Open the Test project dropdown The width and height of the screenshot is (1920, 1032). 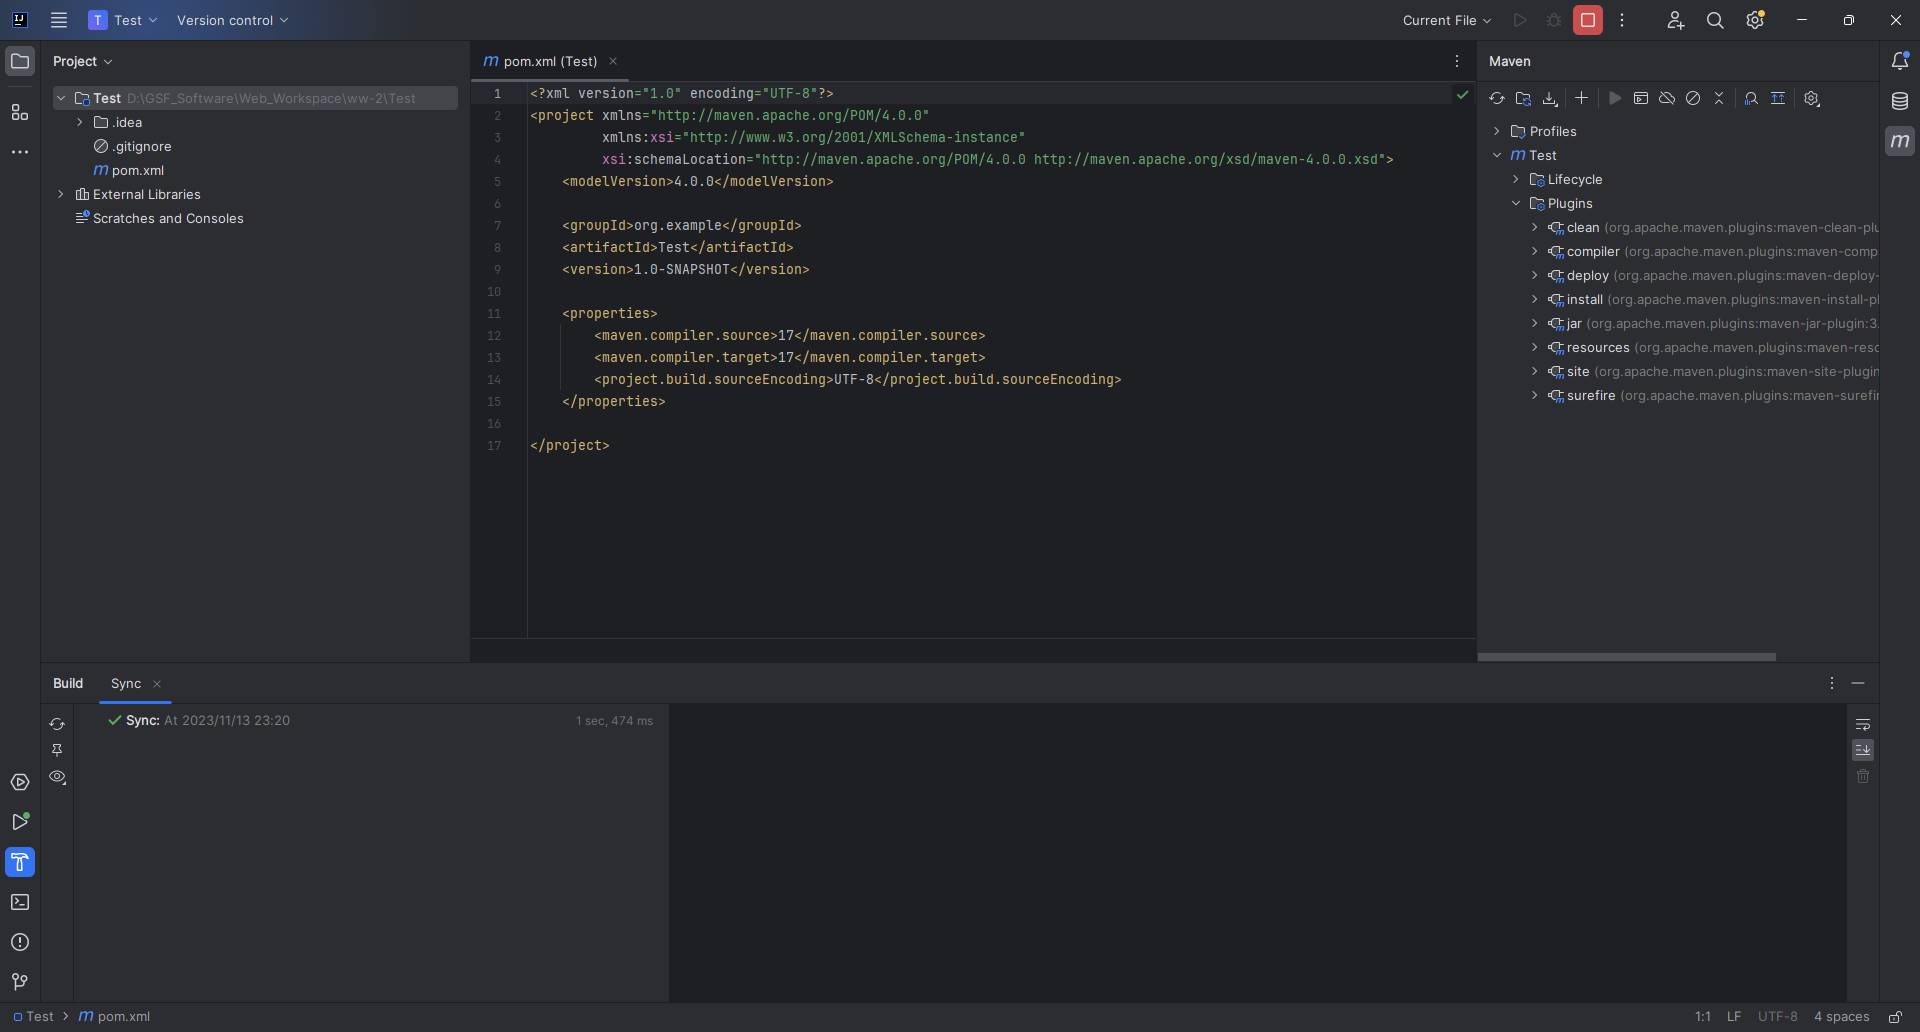pyautogui.click(x=123, y=20)
